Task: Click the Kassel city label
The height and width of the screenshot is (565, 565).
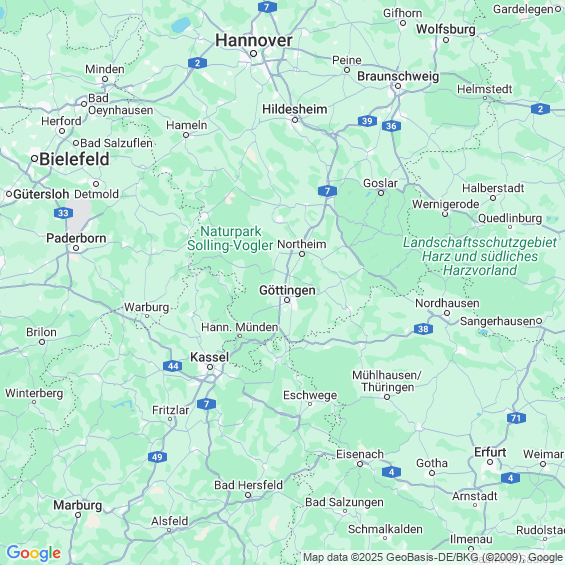Action: tap(209, 357)
